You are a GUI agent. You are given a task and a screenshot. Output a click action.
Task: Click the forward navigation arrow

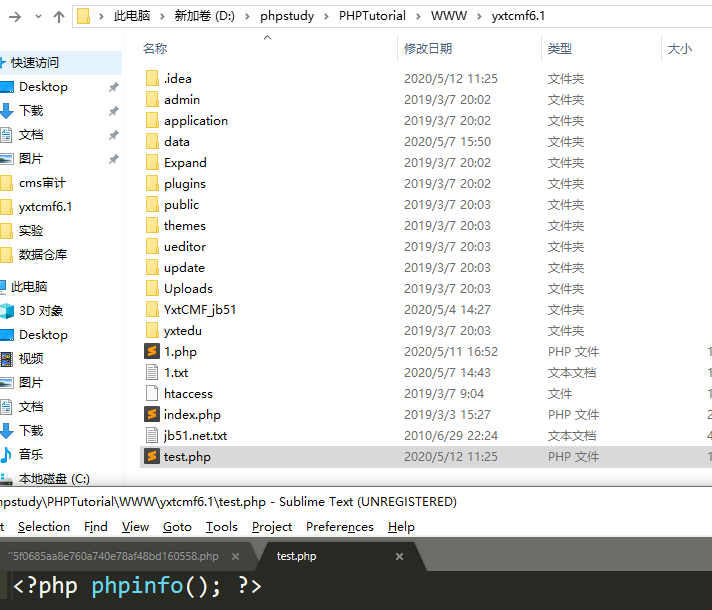15,17
